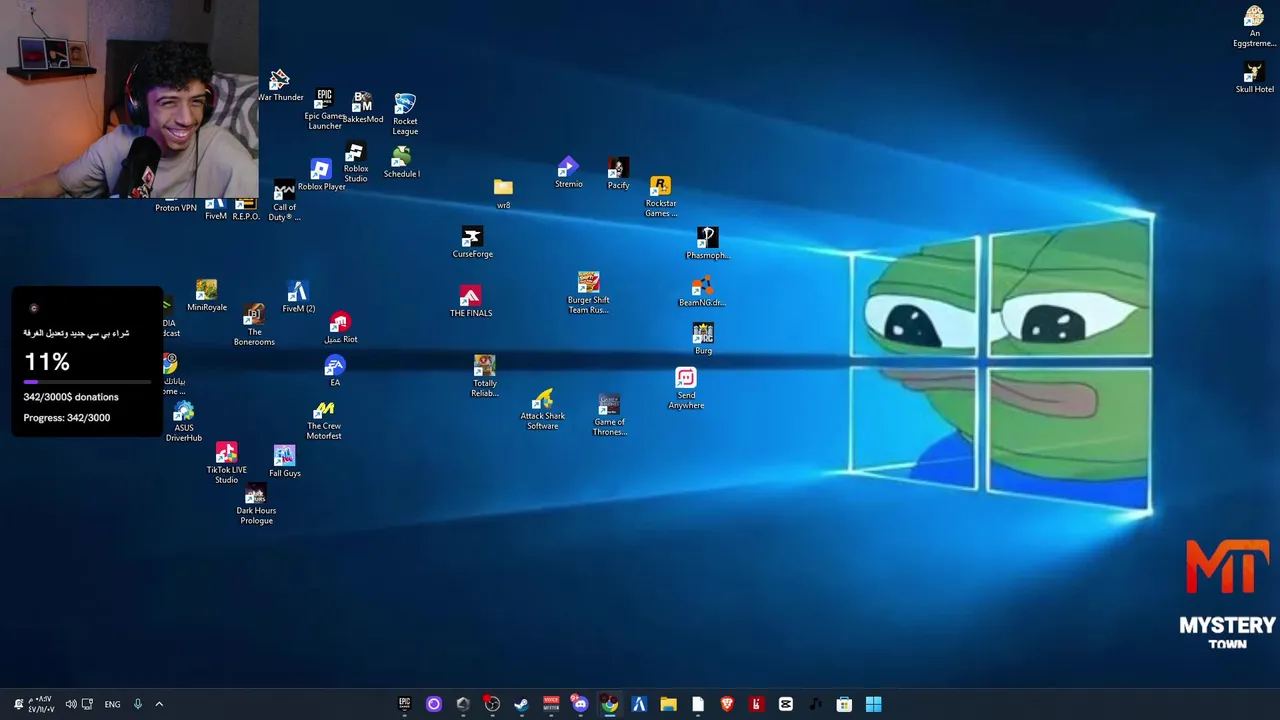Viewport: 1280px width, 720px height.
Task: Switch to Steam in taskbar
Action: (x=521, y=704)
